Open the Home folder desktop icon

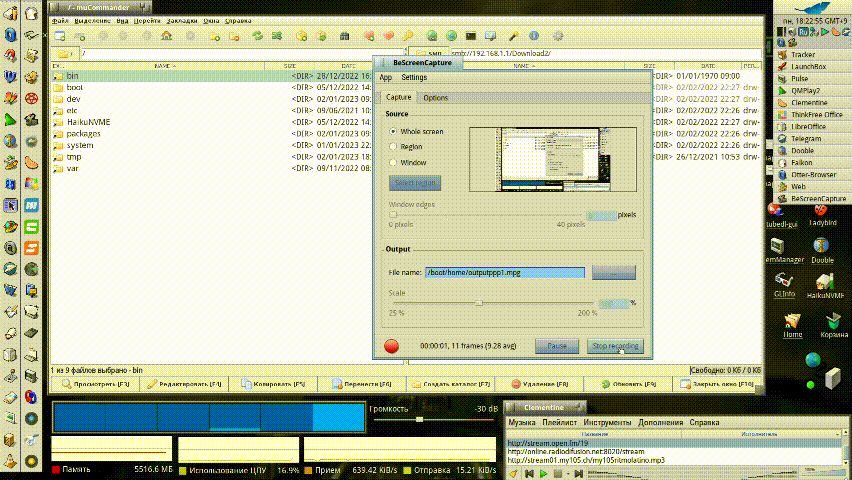point(792,323)
